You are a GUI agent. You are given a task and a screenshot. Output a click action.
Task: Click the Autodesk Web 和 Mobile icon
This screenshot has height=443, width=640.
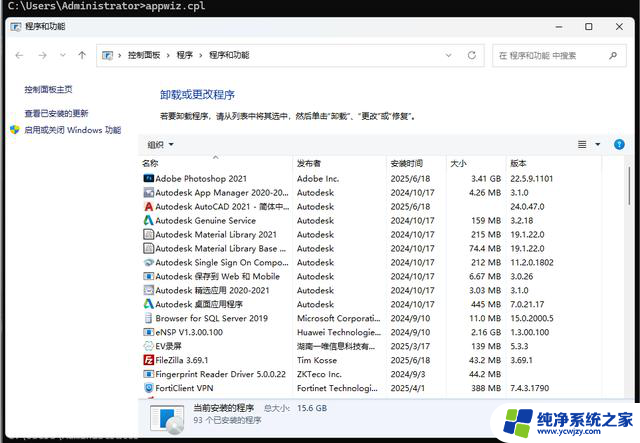(149, 276)
